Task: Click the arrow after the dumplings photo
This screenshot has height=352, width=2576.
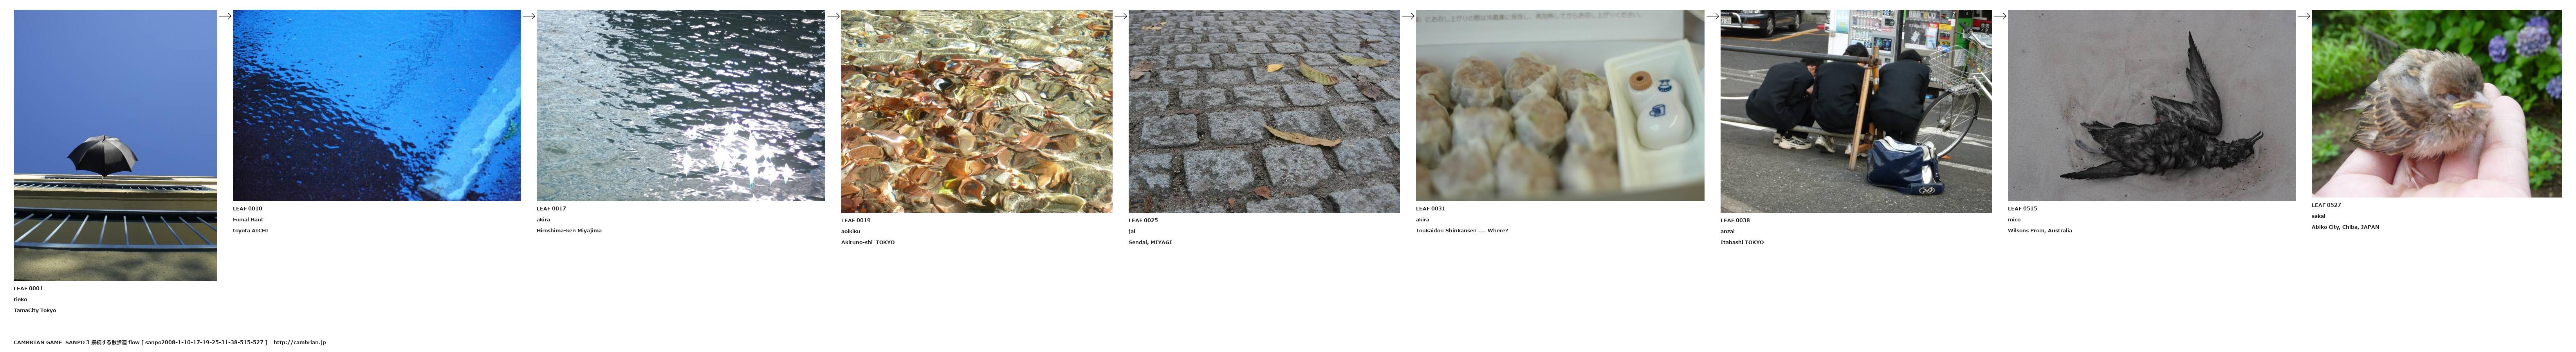Action: [x=1713, y=16]
